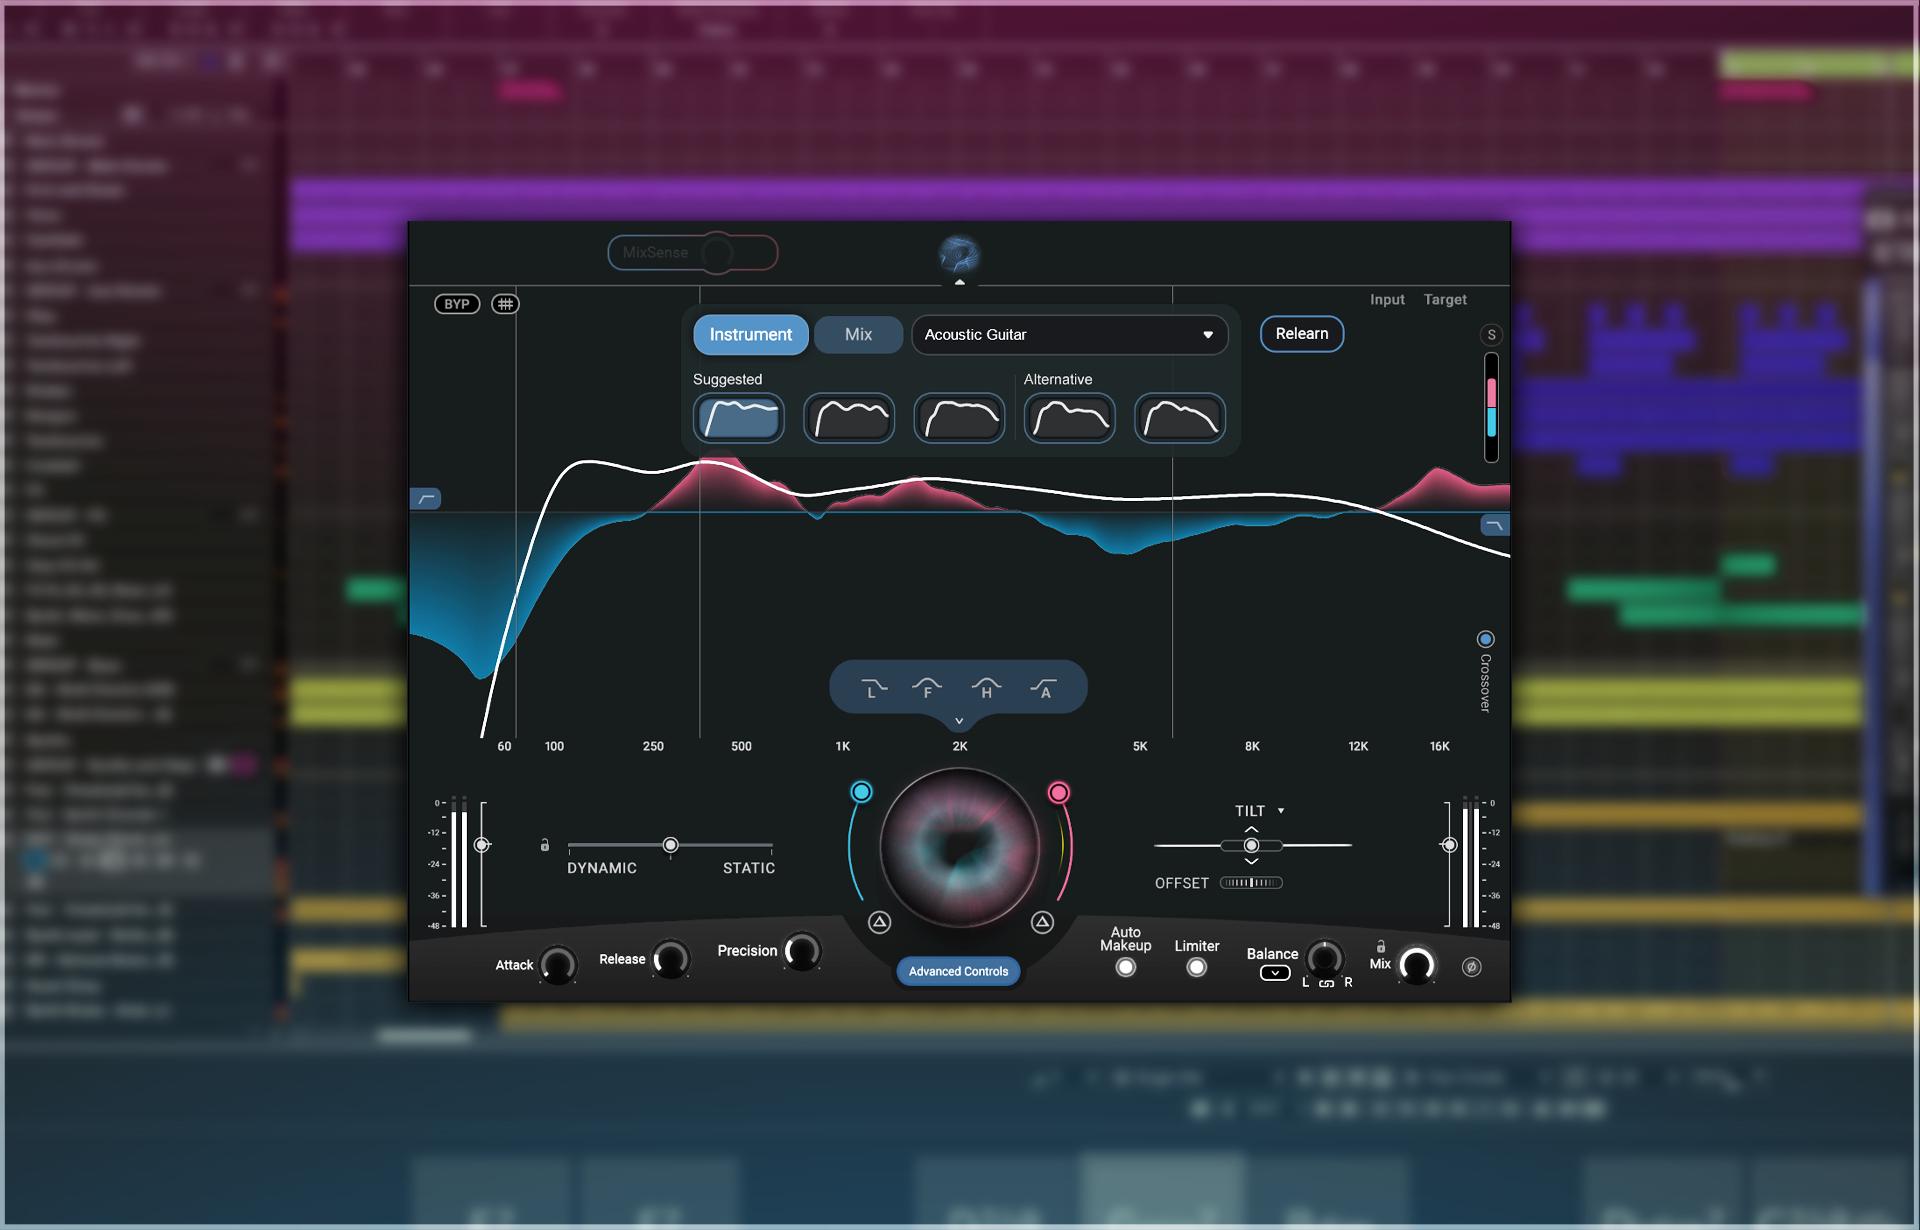
Task: Select the H filter shape icon
Action: 986,688
